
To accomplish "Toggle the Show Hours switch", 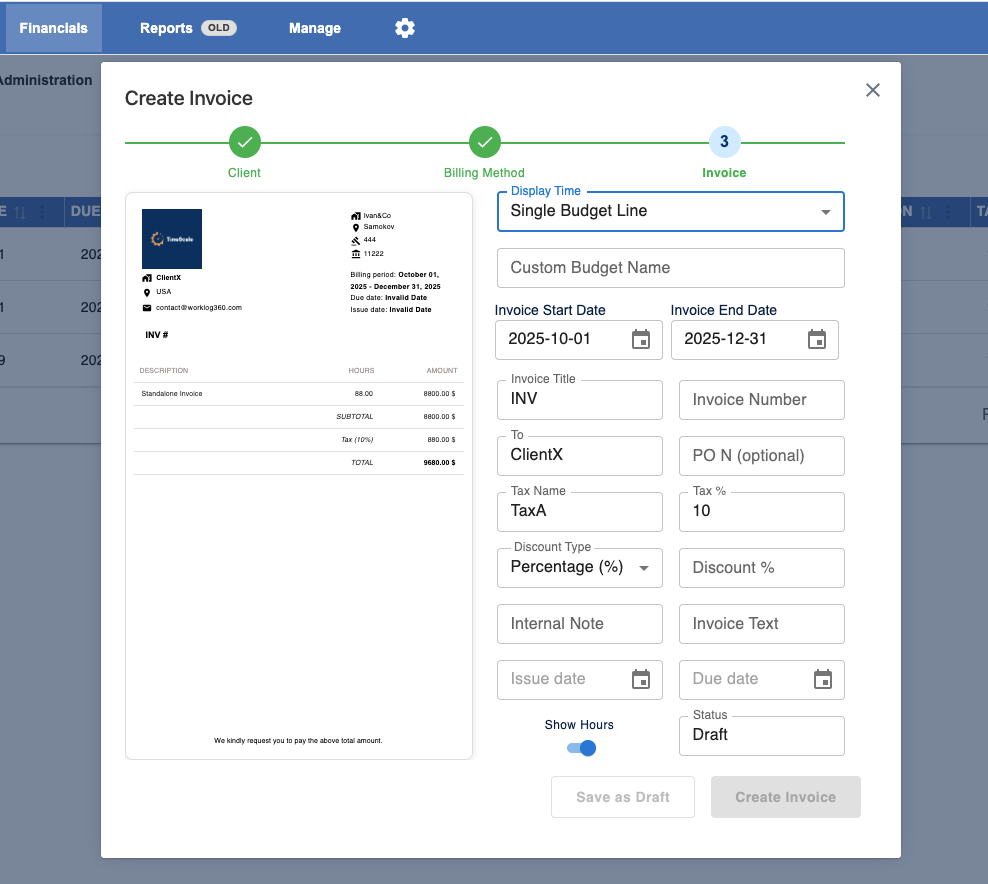I will click(581, 748).
